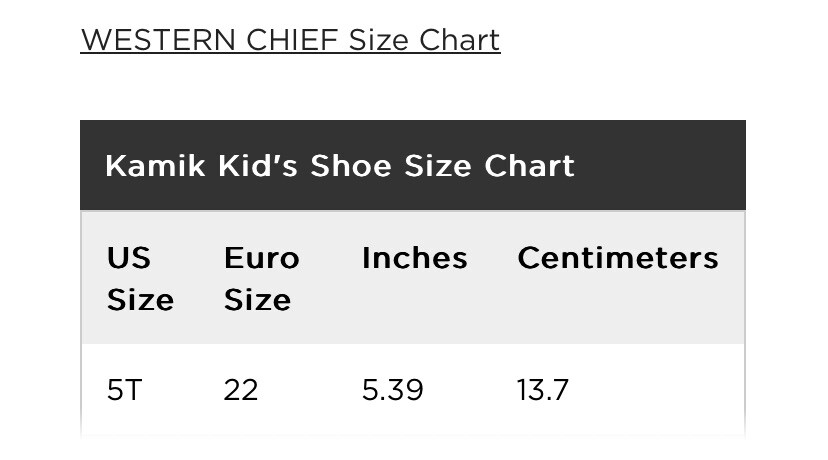
Task: Click the Centimeters column header
Action: [x=618, y=258]
